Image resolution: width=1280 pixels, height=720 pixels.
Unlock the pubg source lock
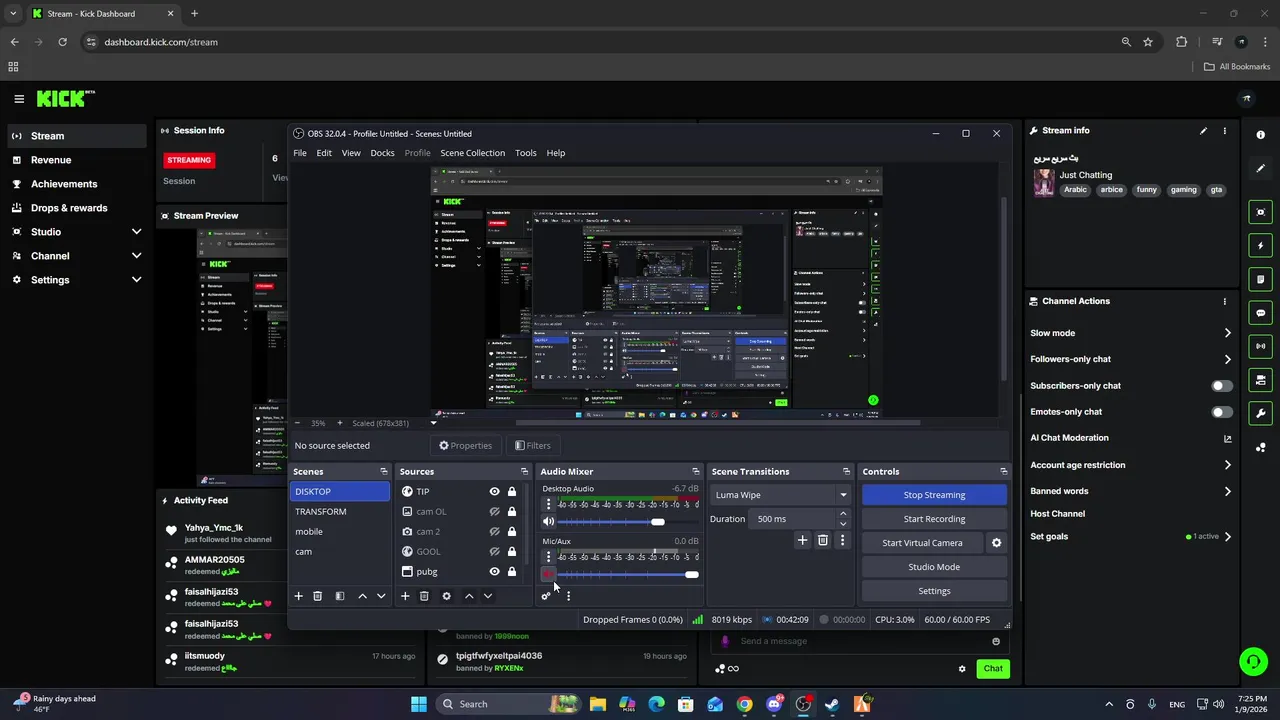click(512, 572)
